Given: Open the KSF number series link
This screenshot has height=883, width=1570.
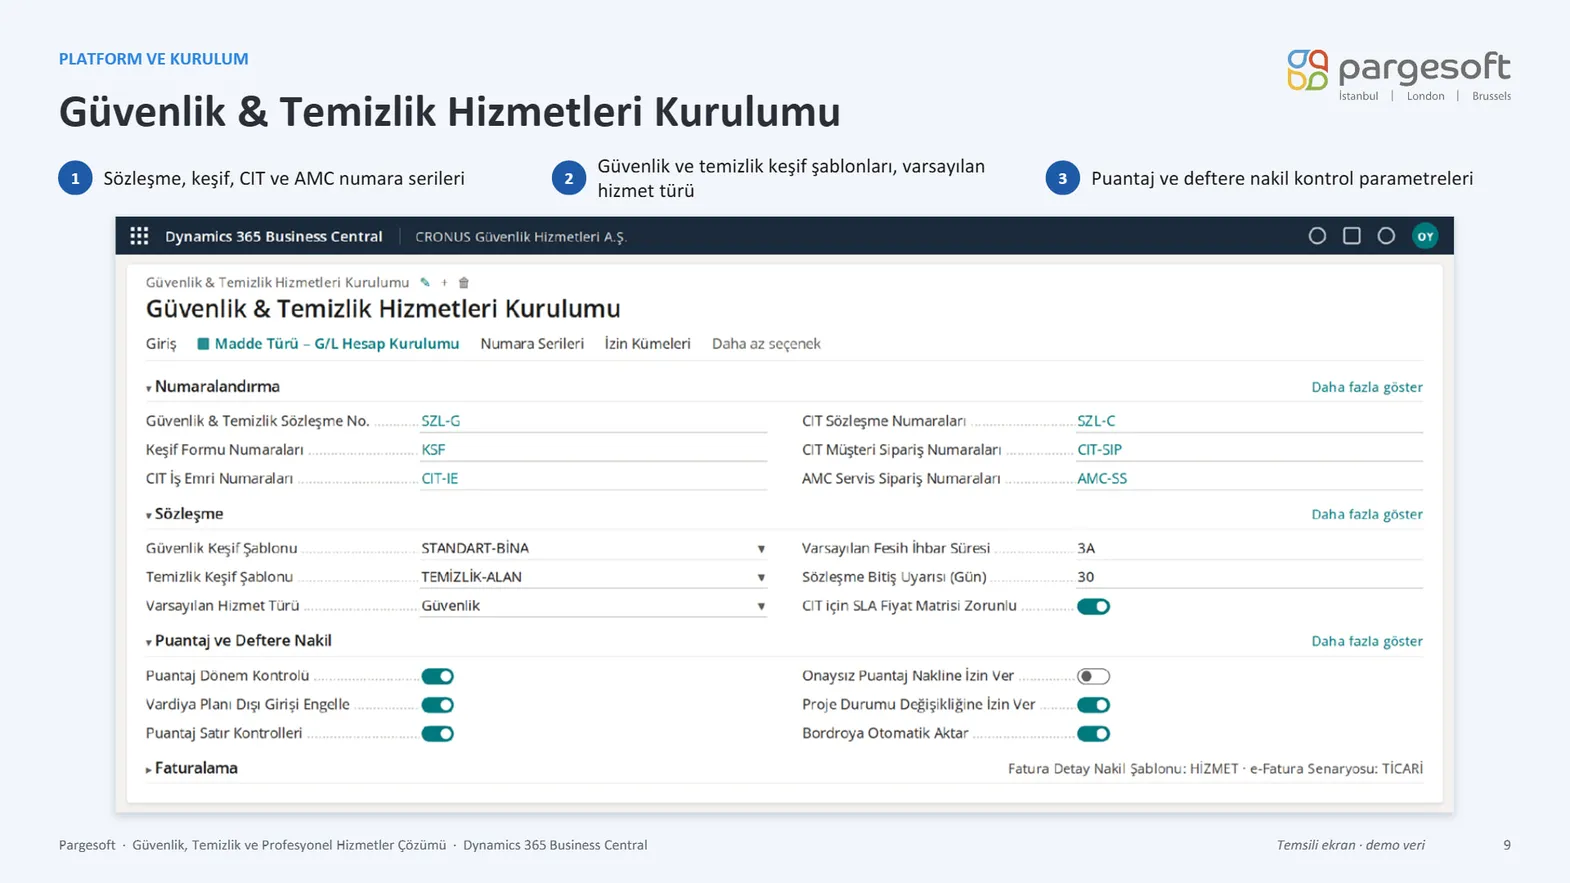Looking at the screenshot, I should tap(433, 450).
